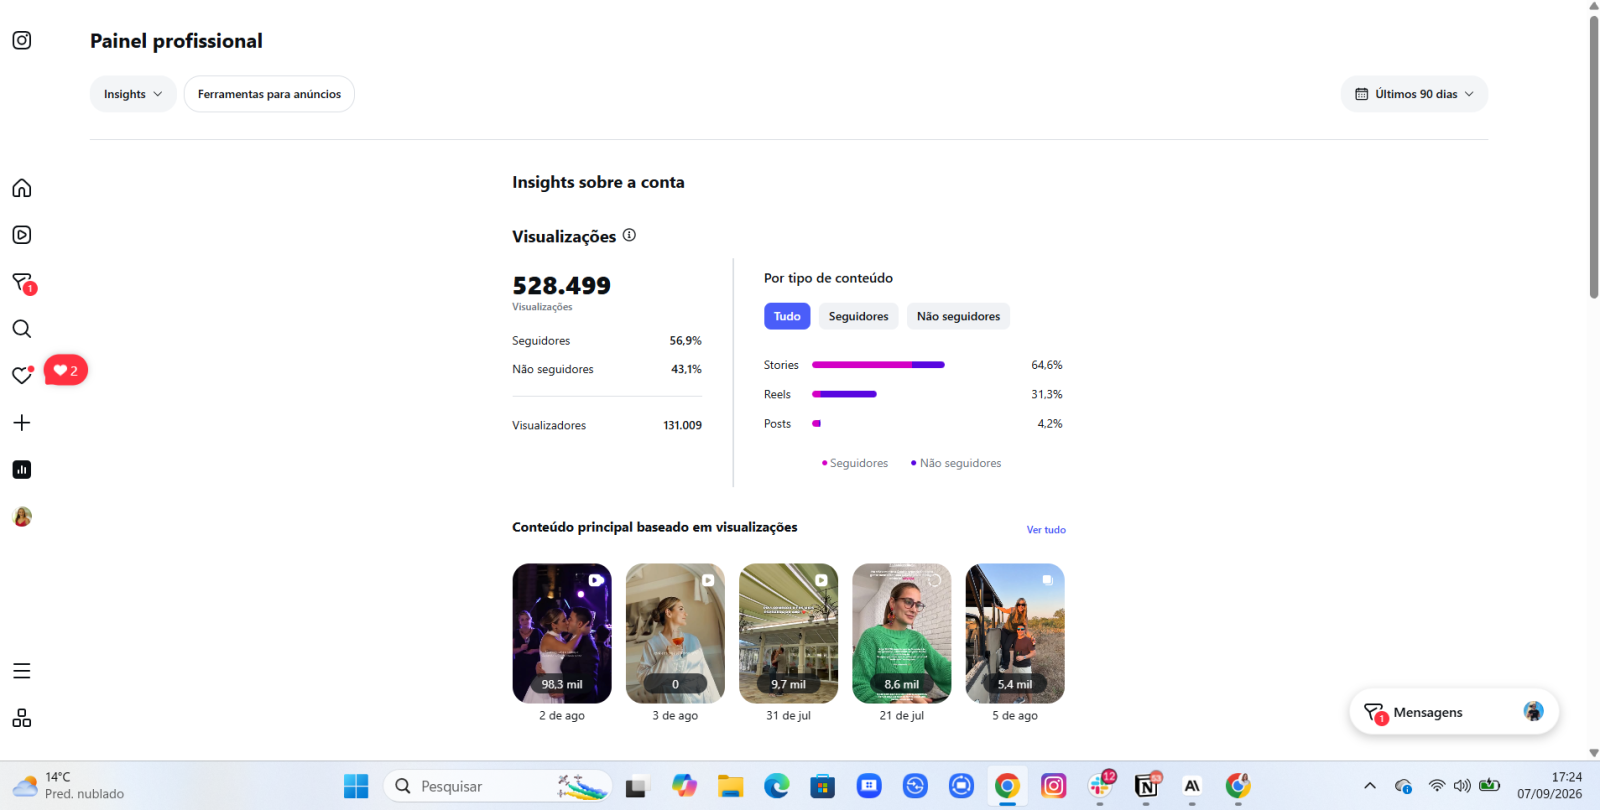Select the Tudo content filter tab

click(787, 316)
